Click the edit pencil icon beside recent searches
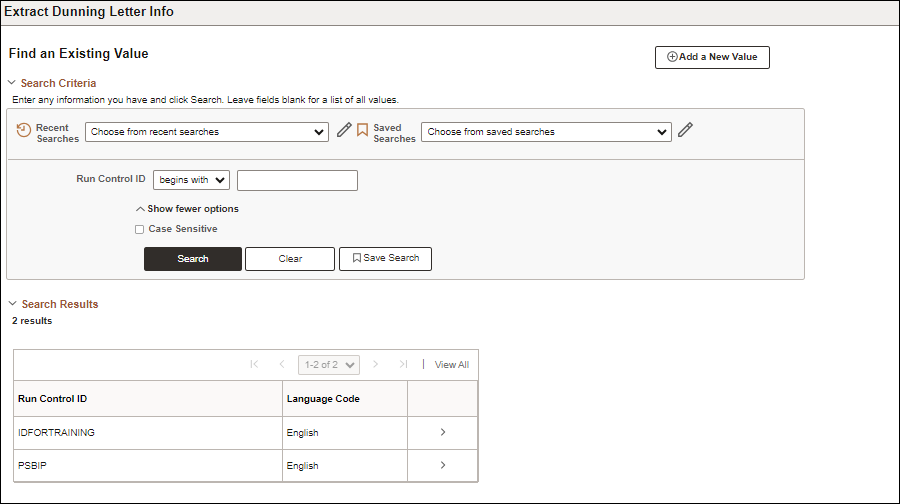 tap(344, 130)
